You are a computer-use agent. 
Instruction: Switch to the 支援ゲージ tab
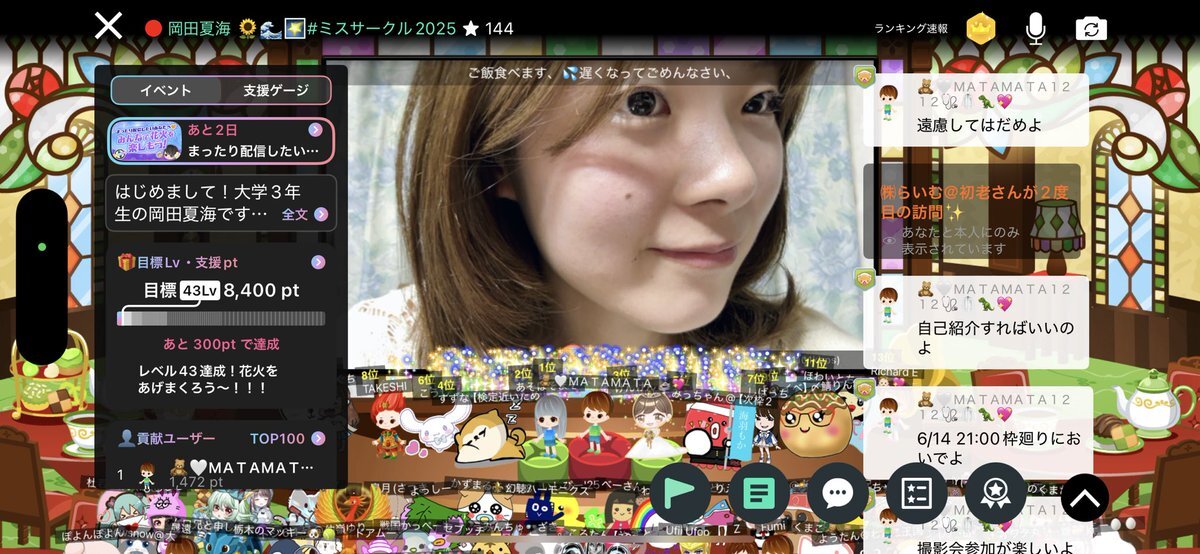[275, 90]
